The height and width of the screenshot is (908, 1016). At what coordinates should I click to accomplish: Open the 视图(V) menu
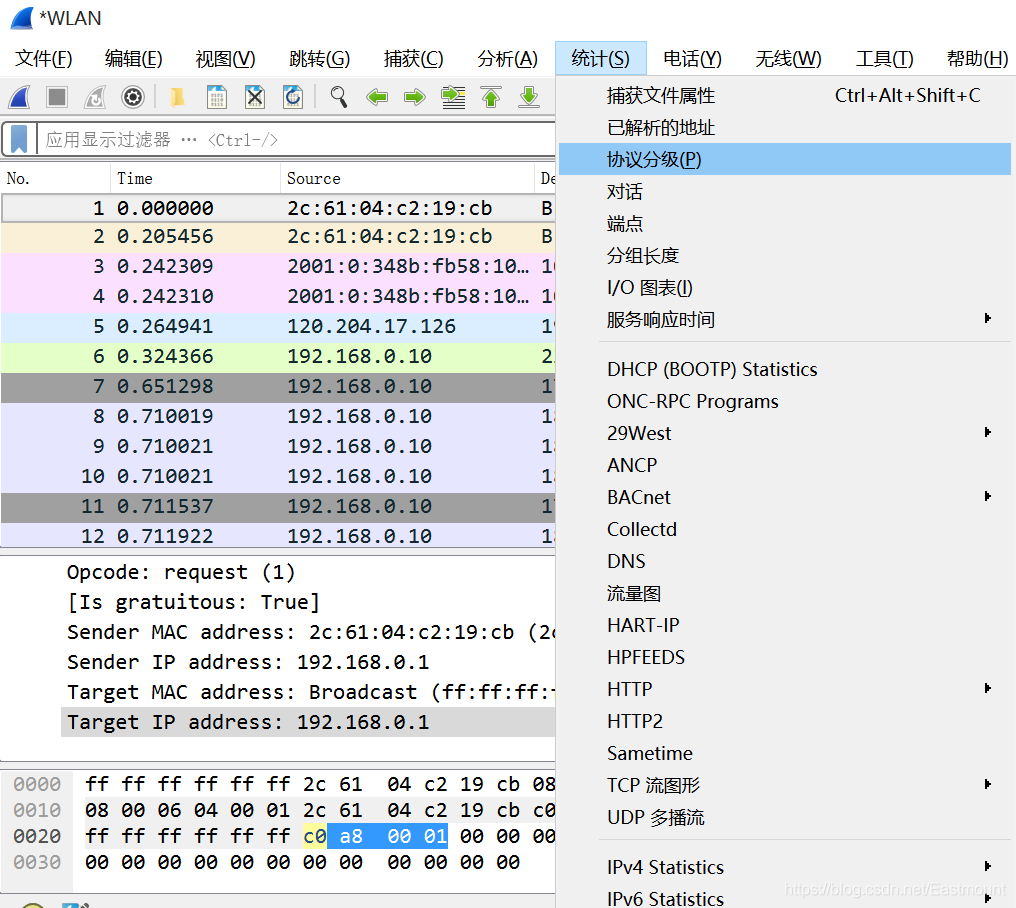tap(225, 59)
